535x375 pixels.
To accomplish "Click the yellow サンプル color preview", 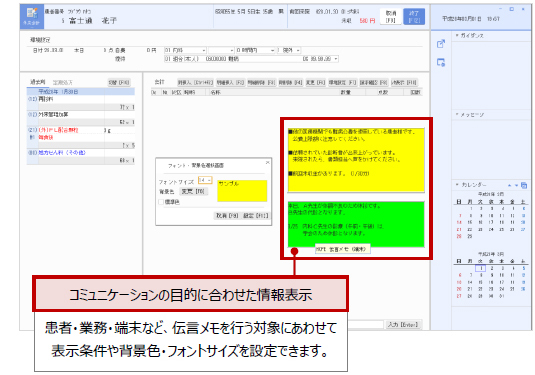I will click(242, 191).
